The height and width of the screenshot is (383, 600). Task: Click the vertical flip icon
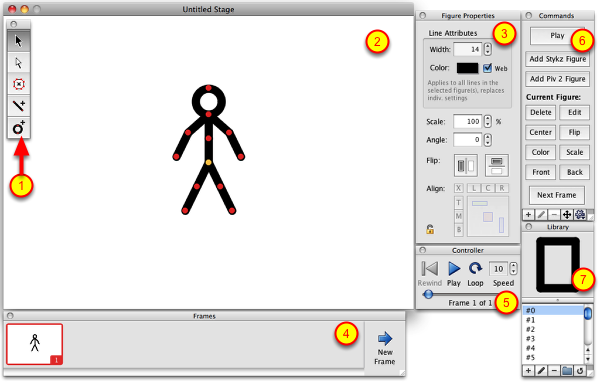[497, 166]
